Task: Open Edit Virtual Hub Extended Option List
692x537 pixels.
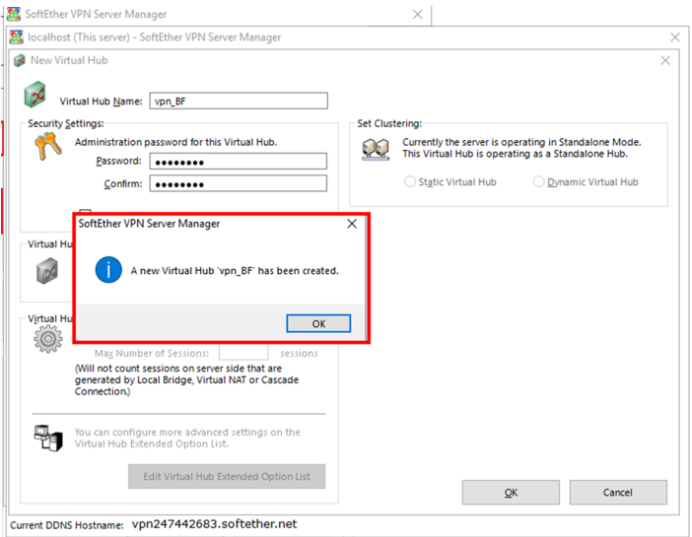Action: click(x=226, y=476)
